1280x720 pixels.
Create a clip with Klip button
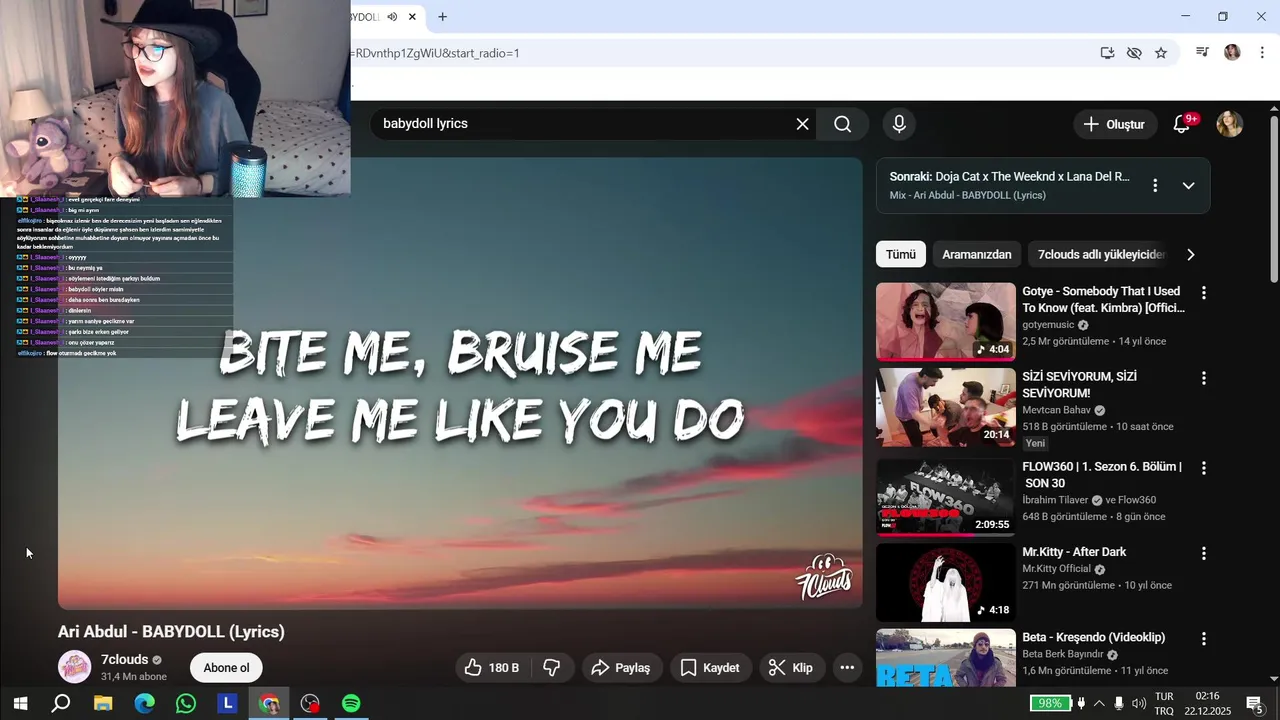[790, 667]
